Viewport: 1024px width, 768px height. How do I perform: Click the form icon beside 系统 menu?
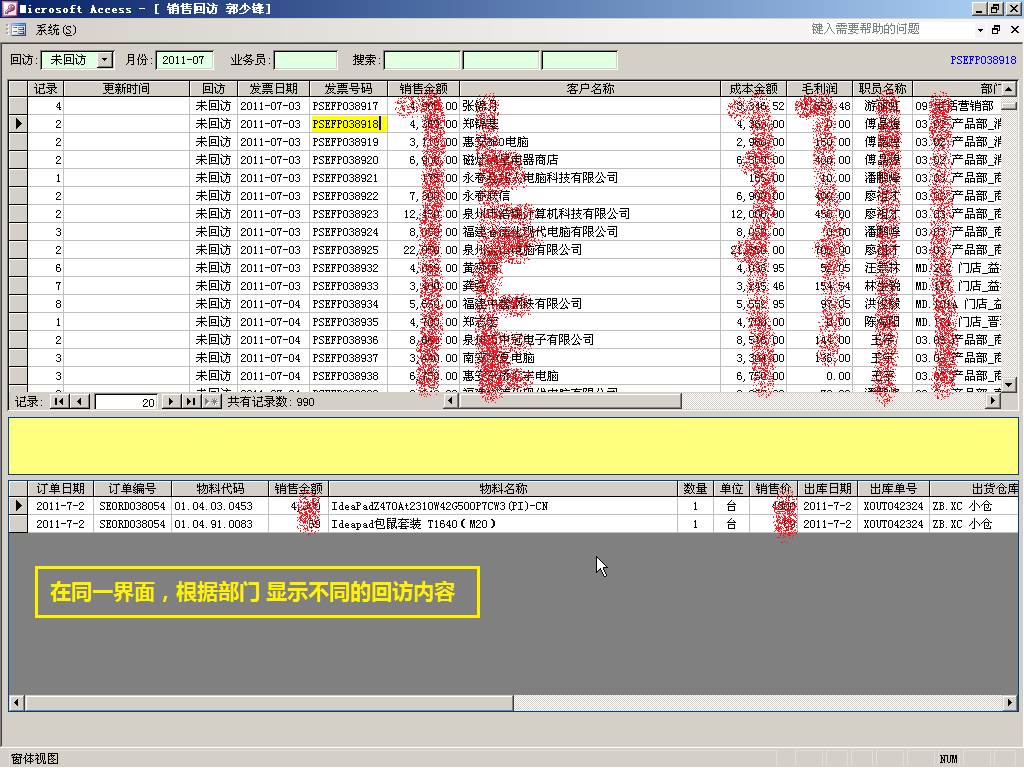18,30
